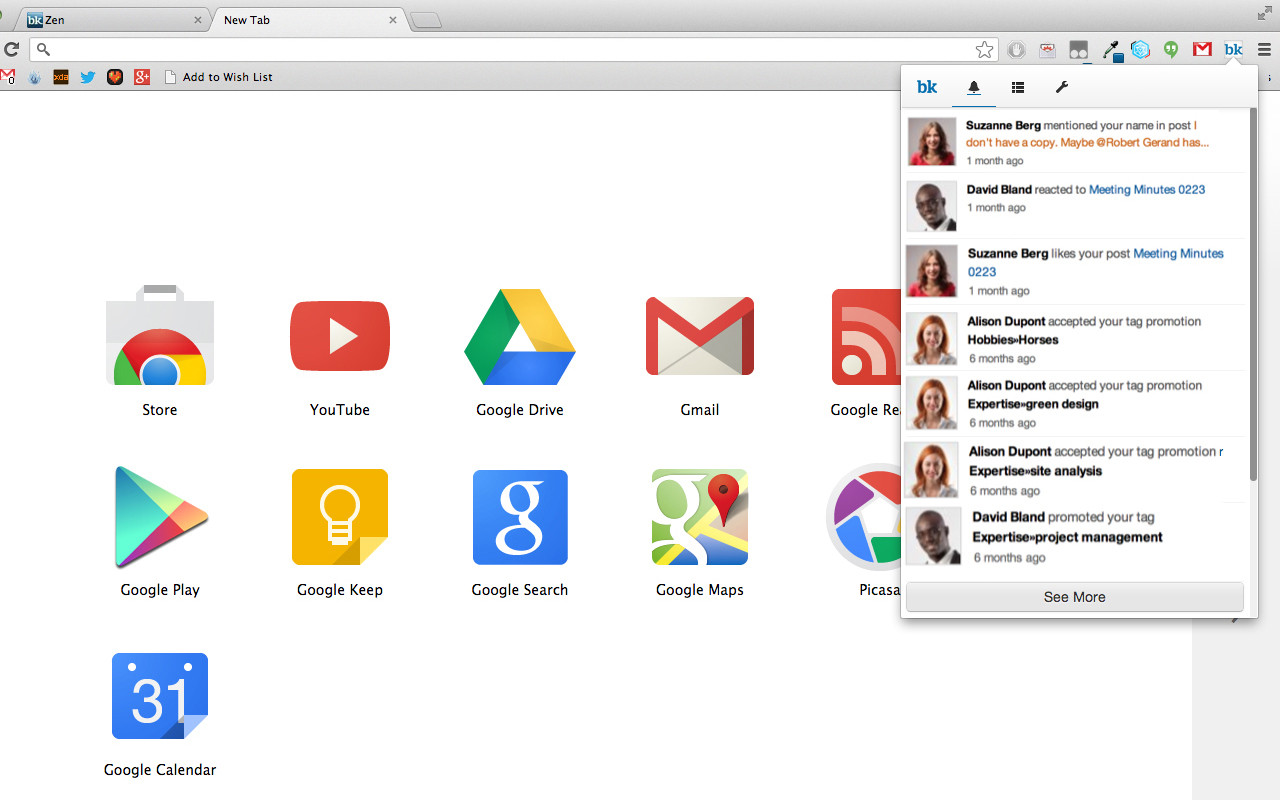The width and height of the screenshot is (1280, 800).
Task: Launch the Hangouts extension icon
Action: (1170, 49)
